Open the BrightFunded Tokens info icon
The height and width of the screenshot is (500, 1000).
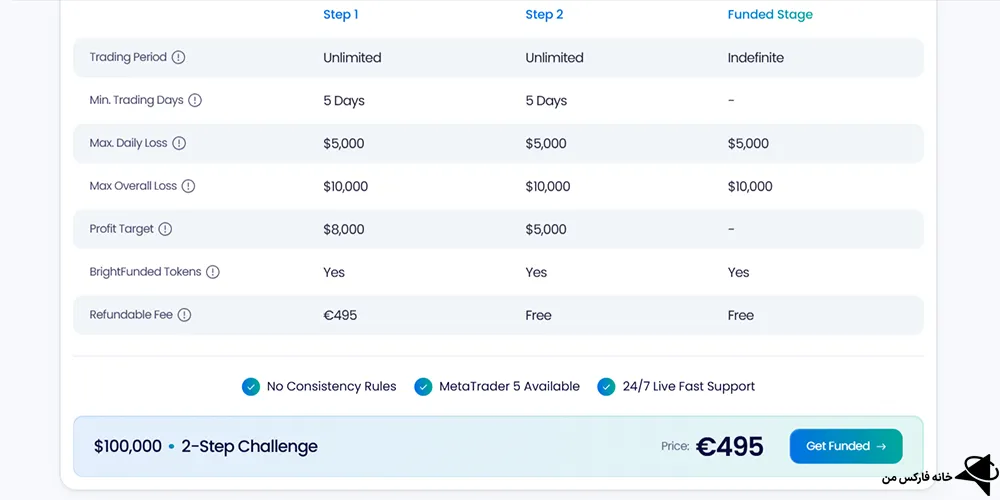[213, 272]
